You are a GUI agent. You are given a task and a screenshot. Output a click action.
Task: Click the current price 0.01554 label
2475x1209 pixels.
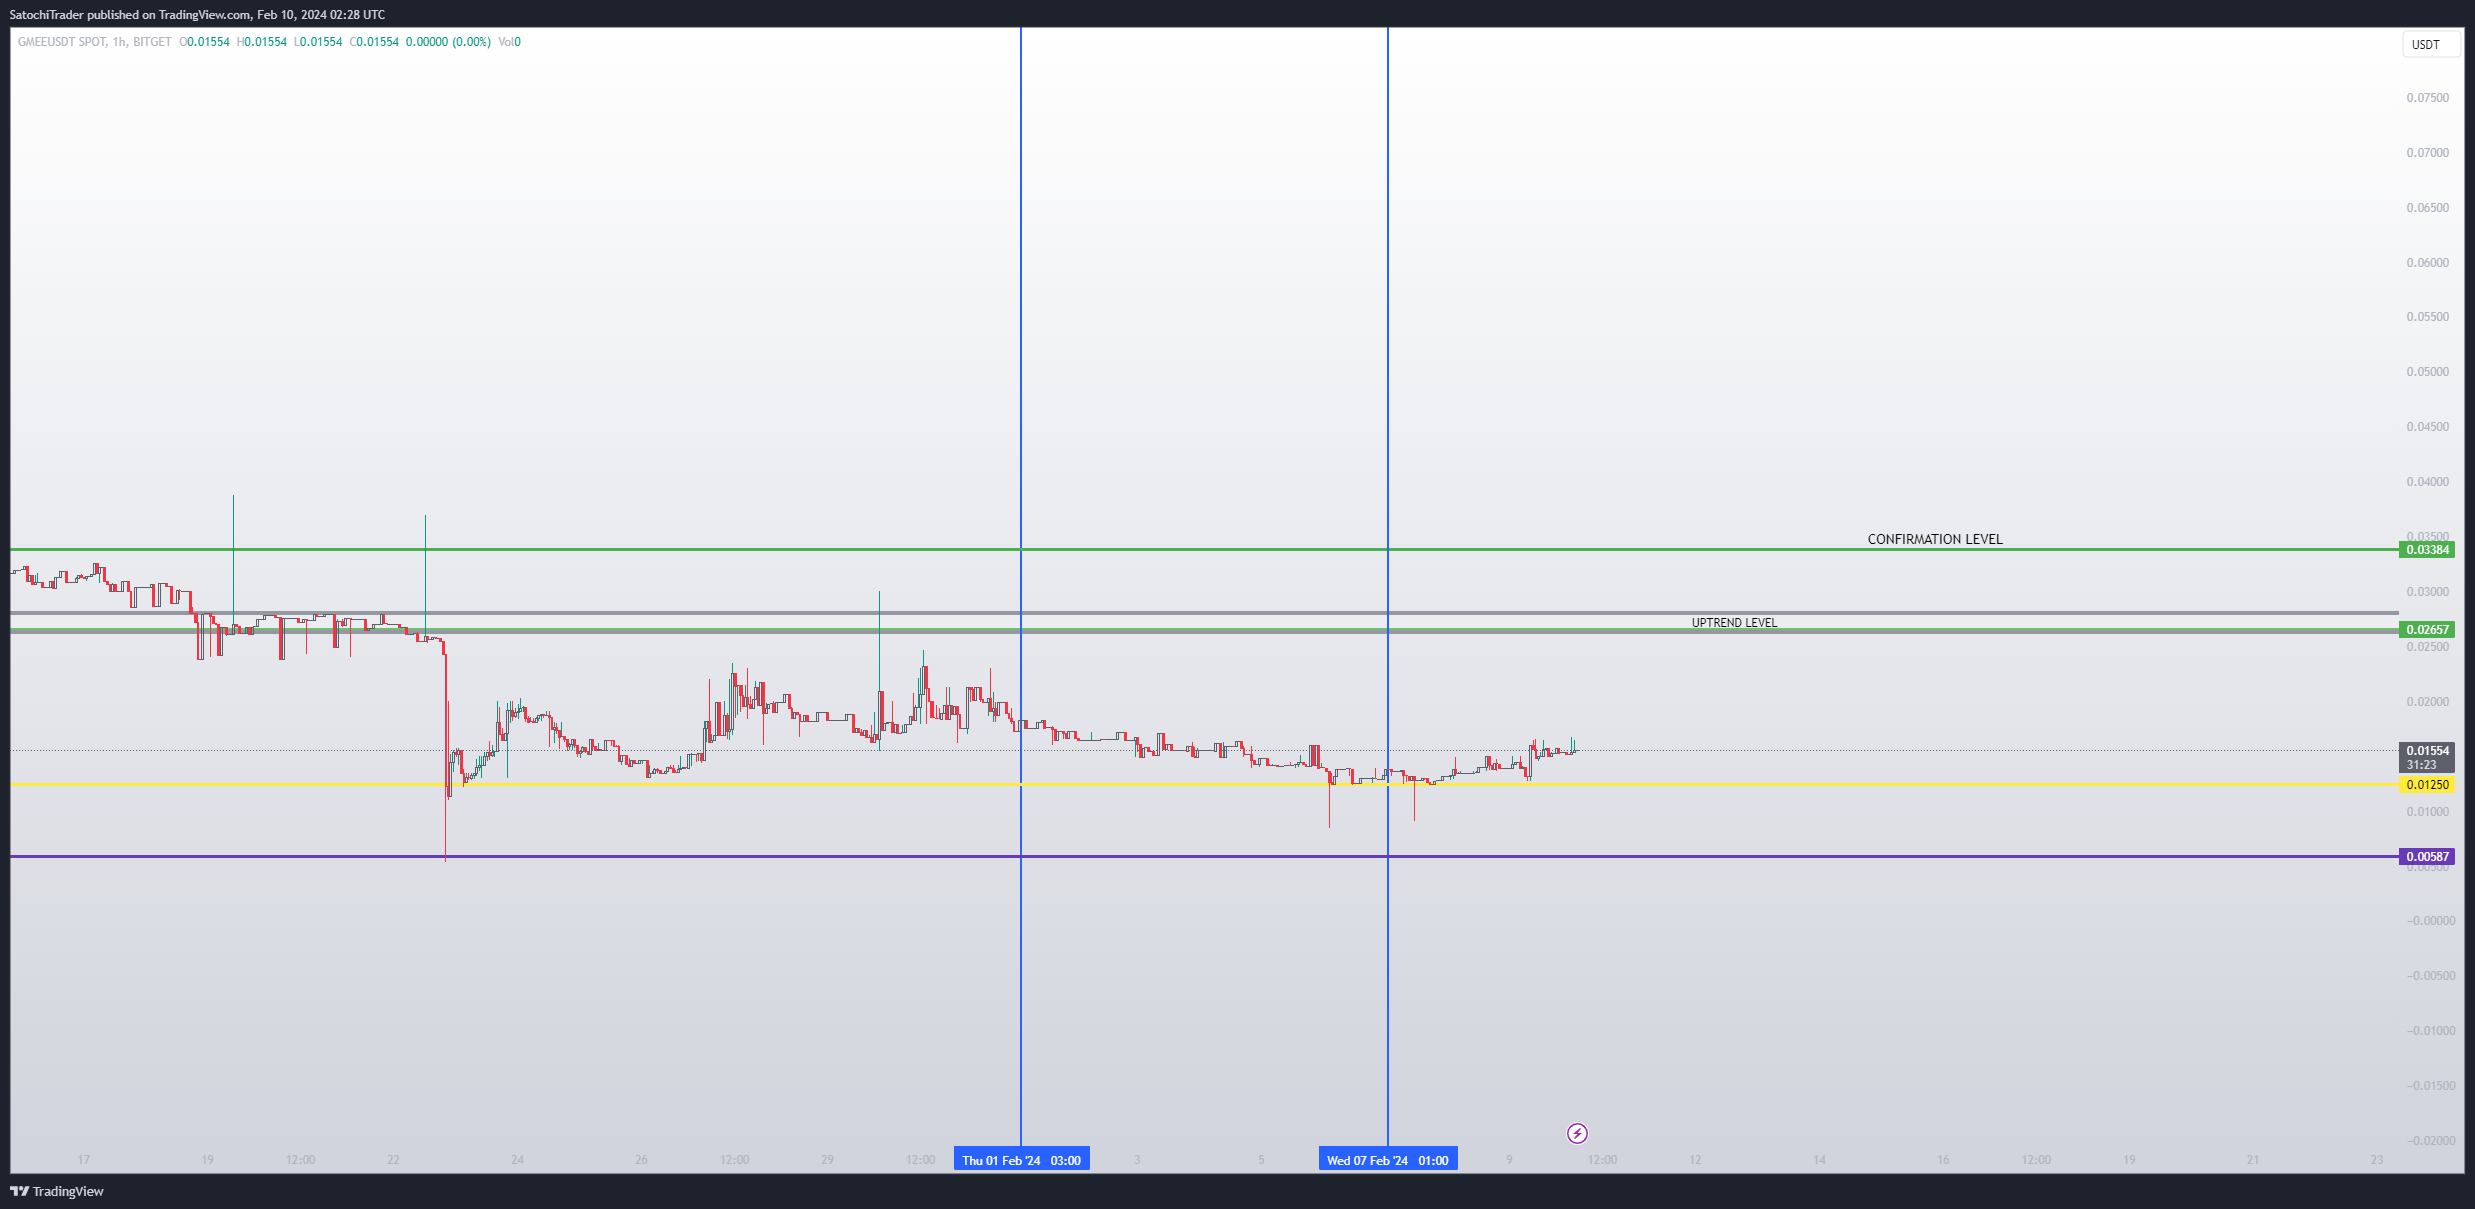(2427, 751)
